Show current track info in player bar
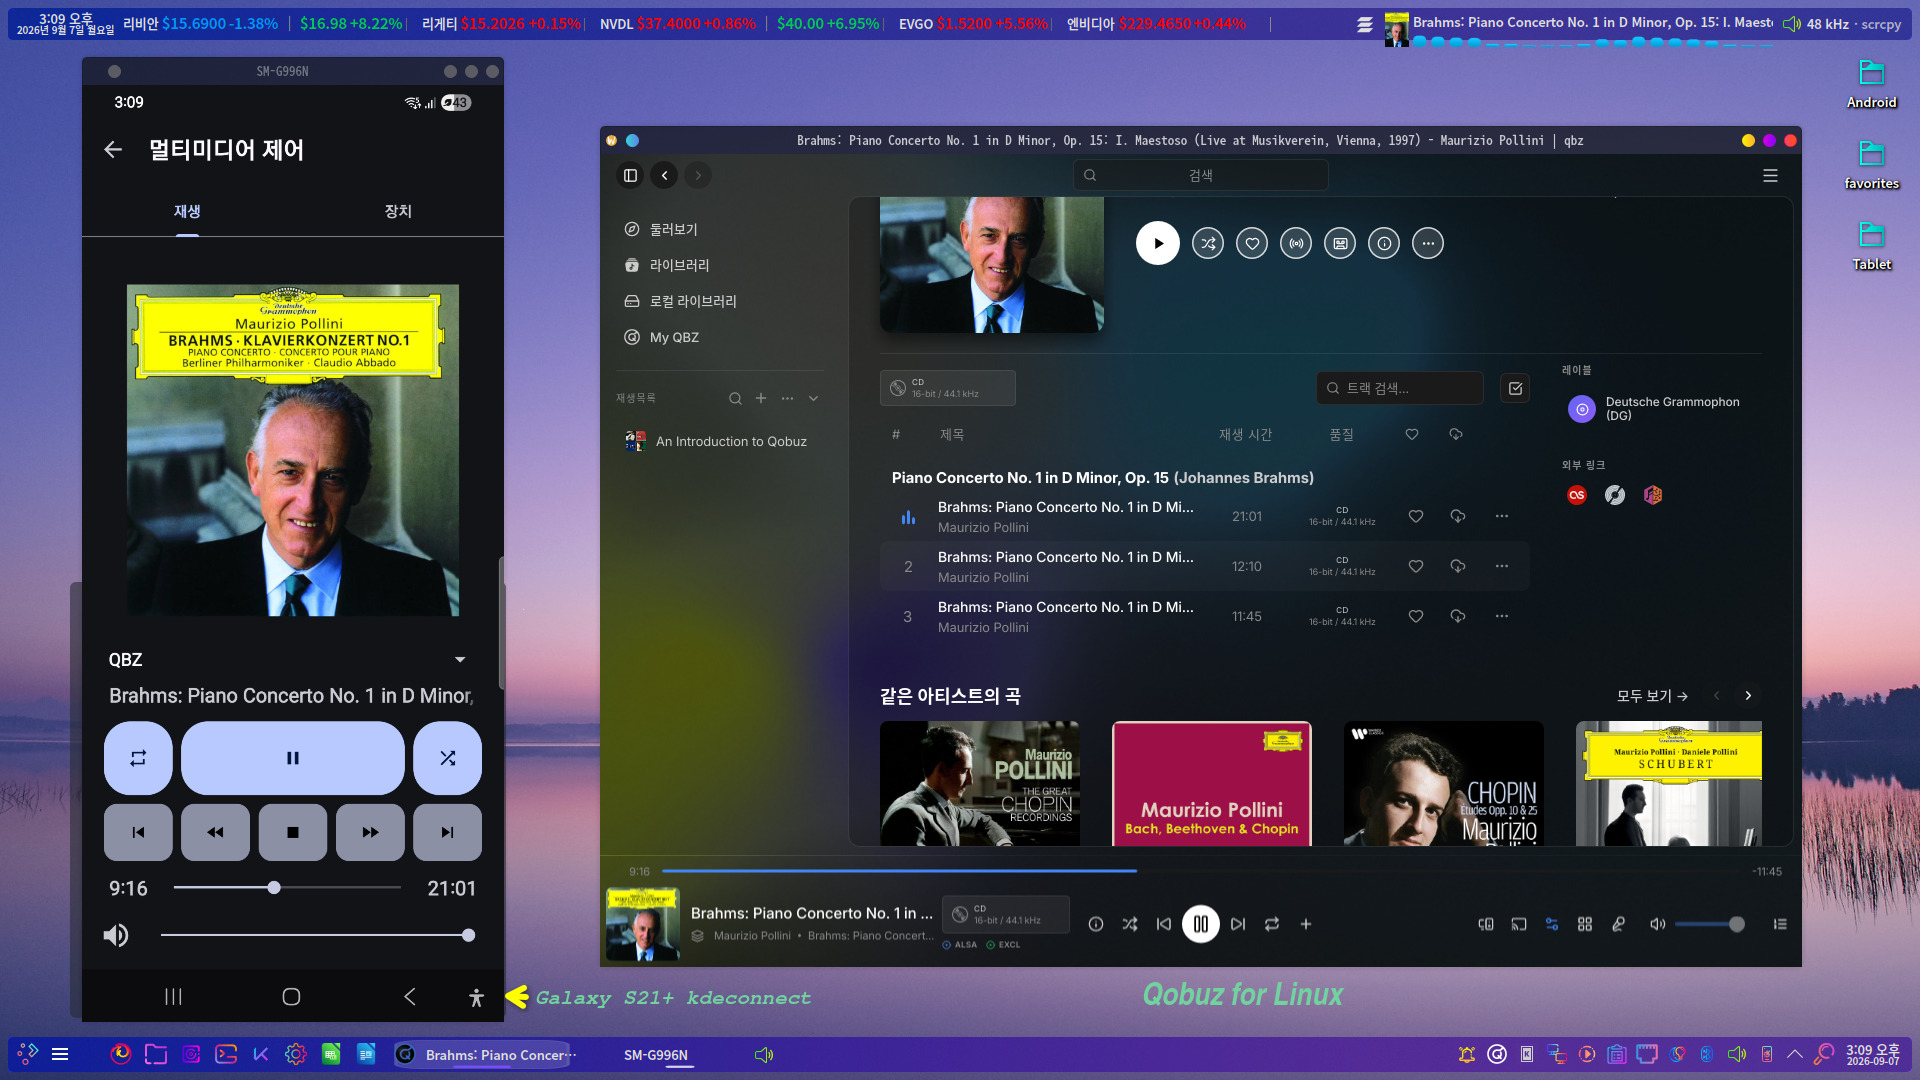This screenshot has height=1080, width=1920. [x=1096, y=924]
